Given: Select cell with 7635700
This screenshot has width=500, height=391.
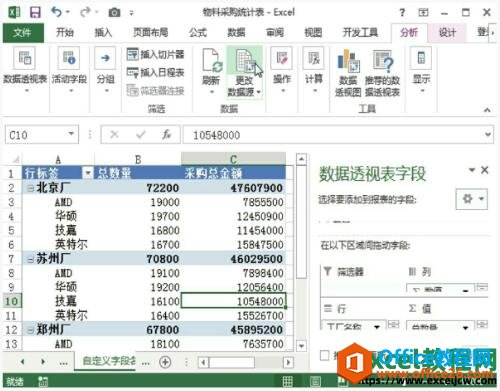Looking at the screenshot, I should [233, 344].
